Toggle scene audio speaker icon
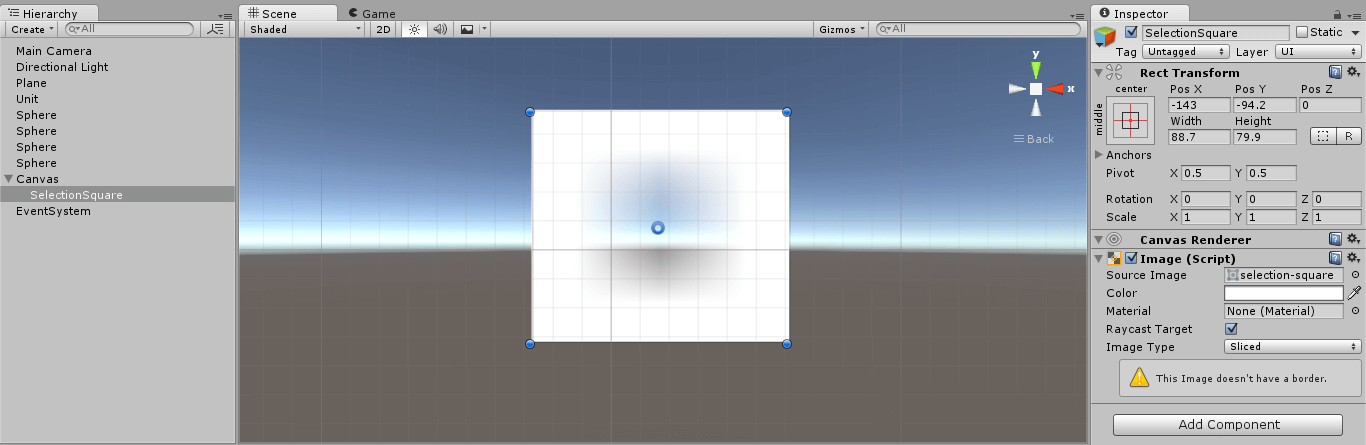Screen dimensions: 1366x445 point(440,29)
